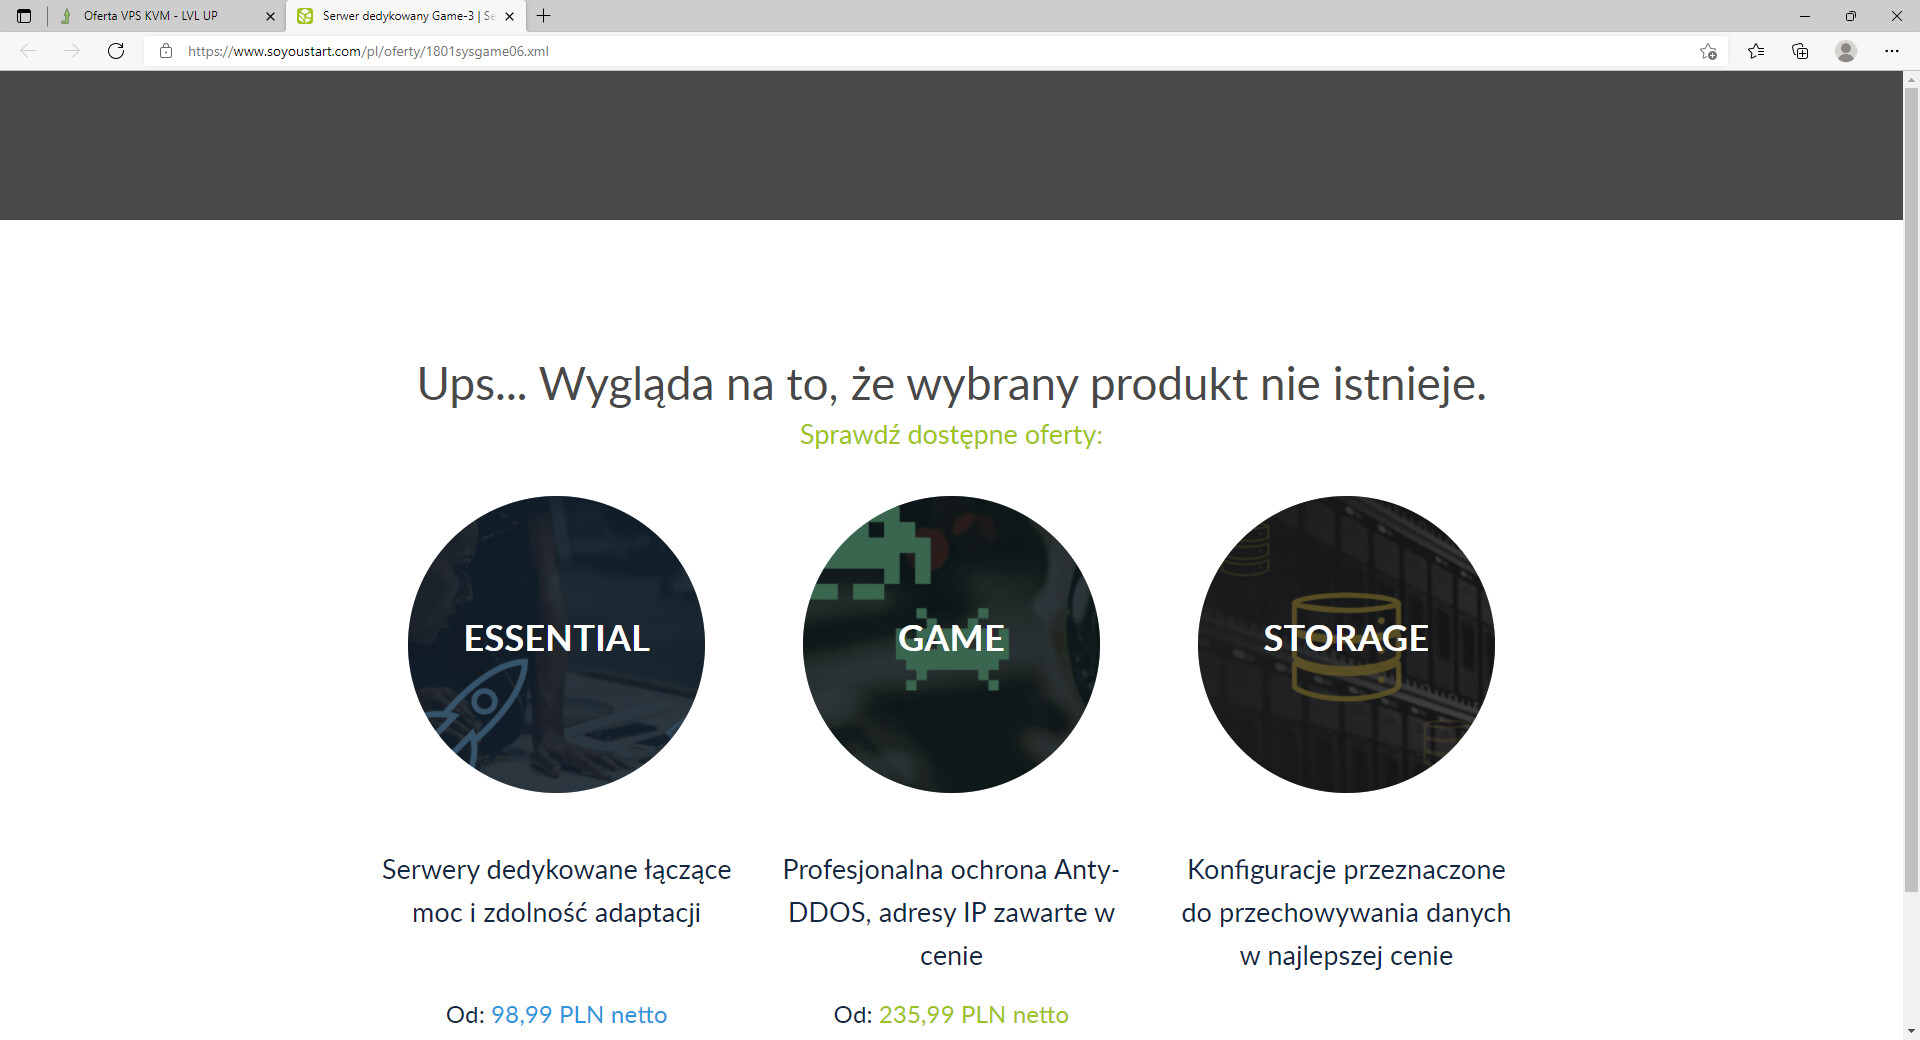This screenshot has width=1920, height=1040.
Task: Click the 235,99 PLN netto price link
Action: click(x=973, y=1014)
